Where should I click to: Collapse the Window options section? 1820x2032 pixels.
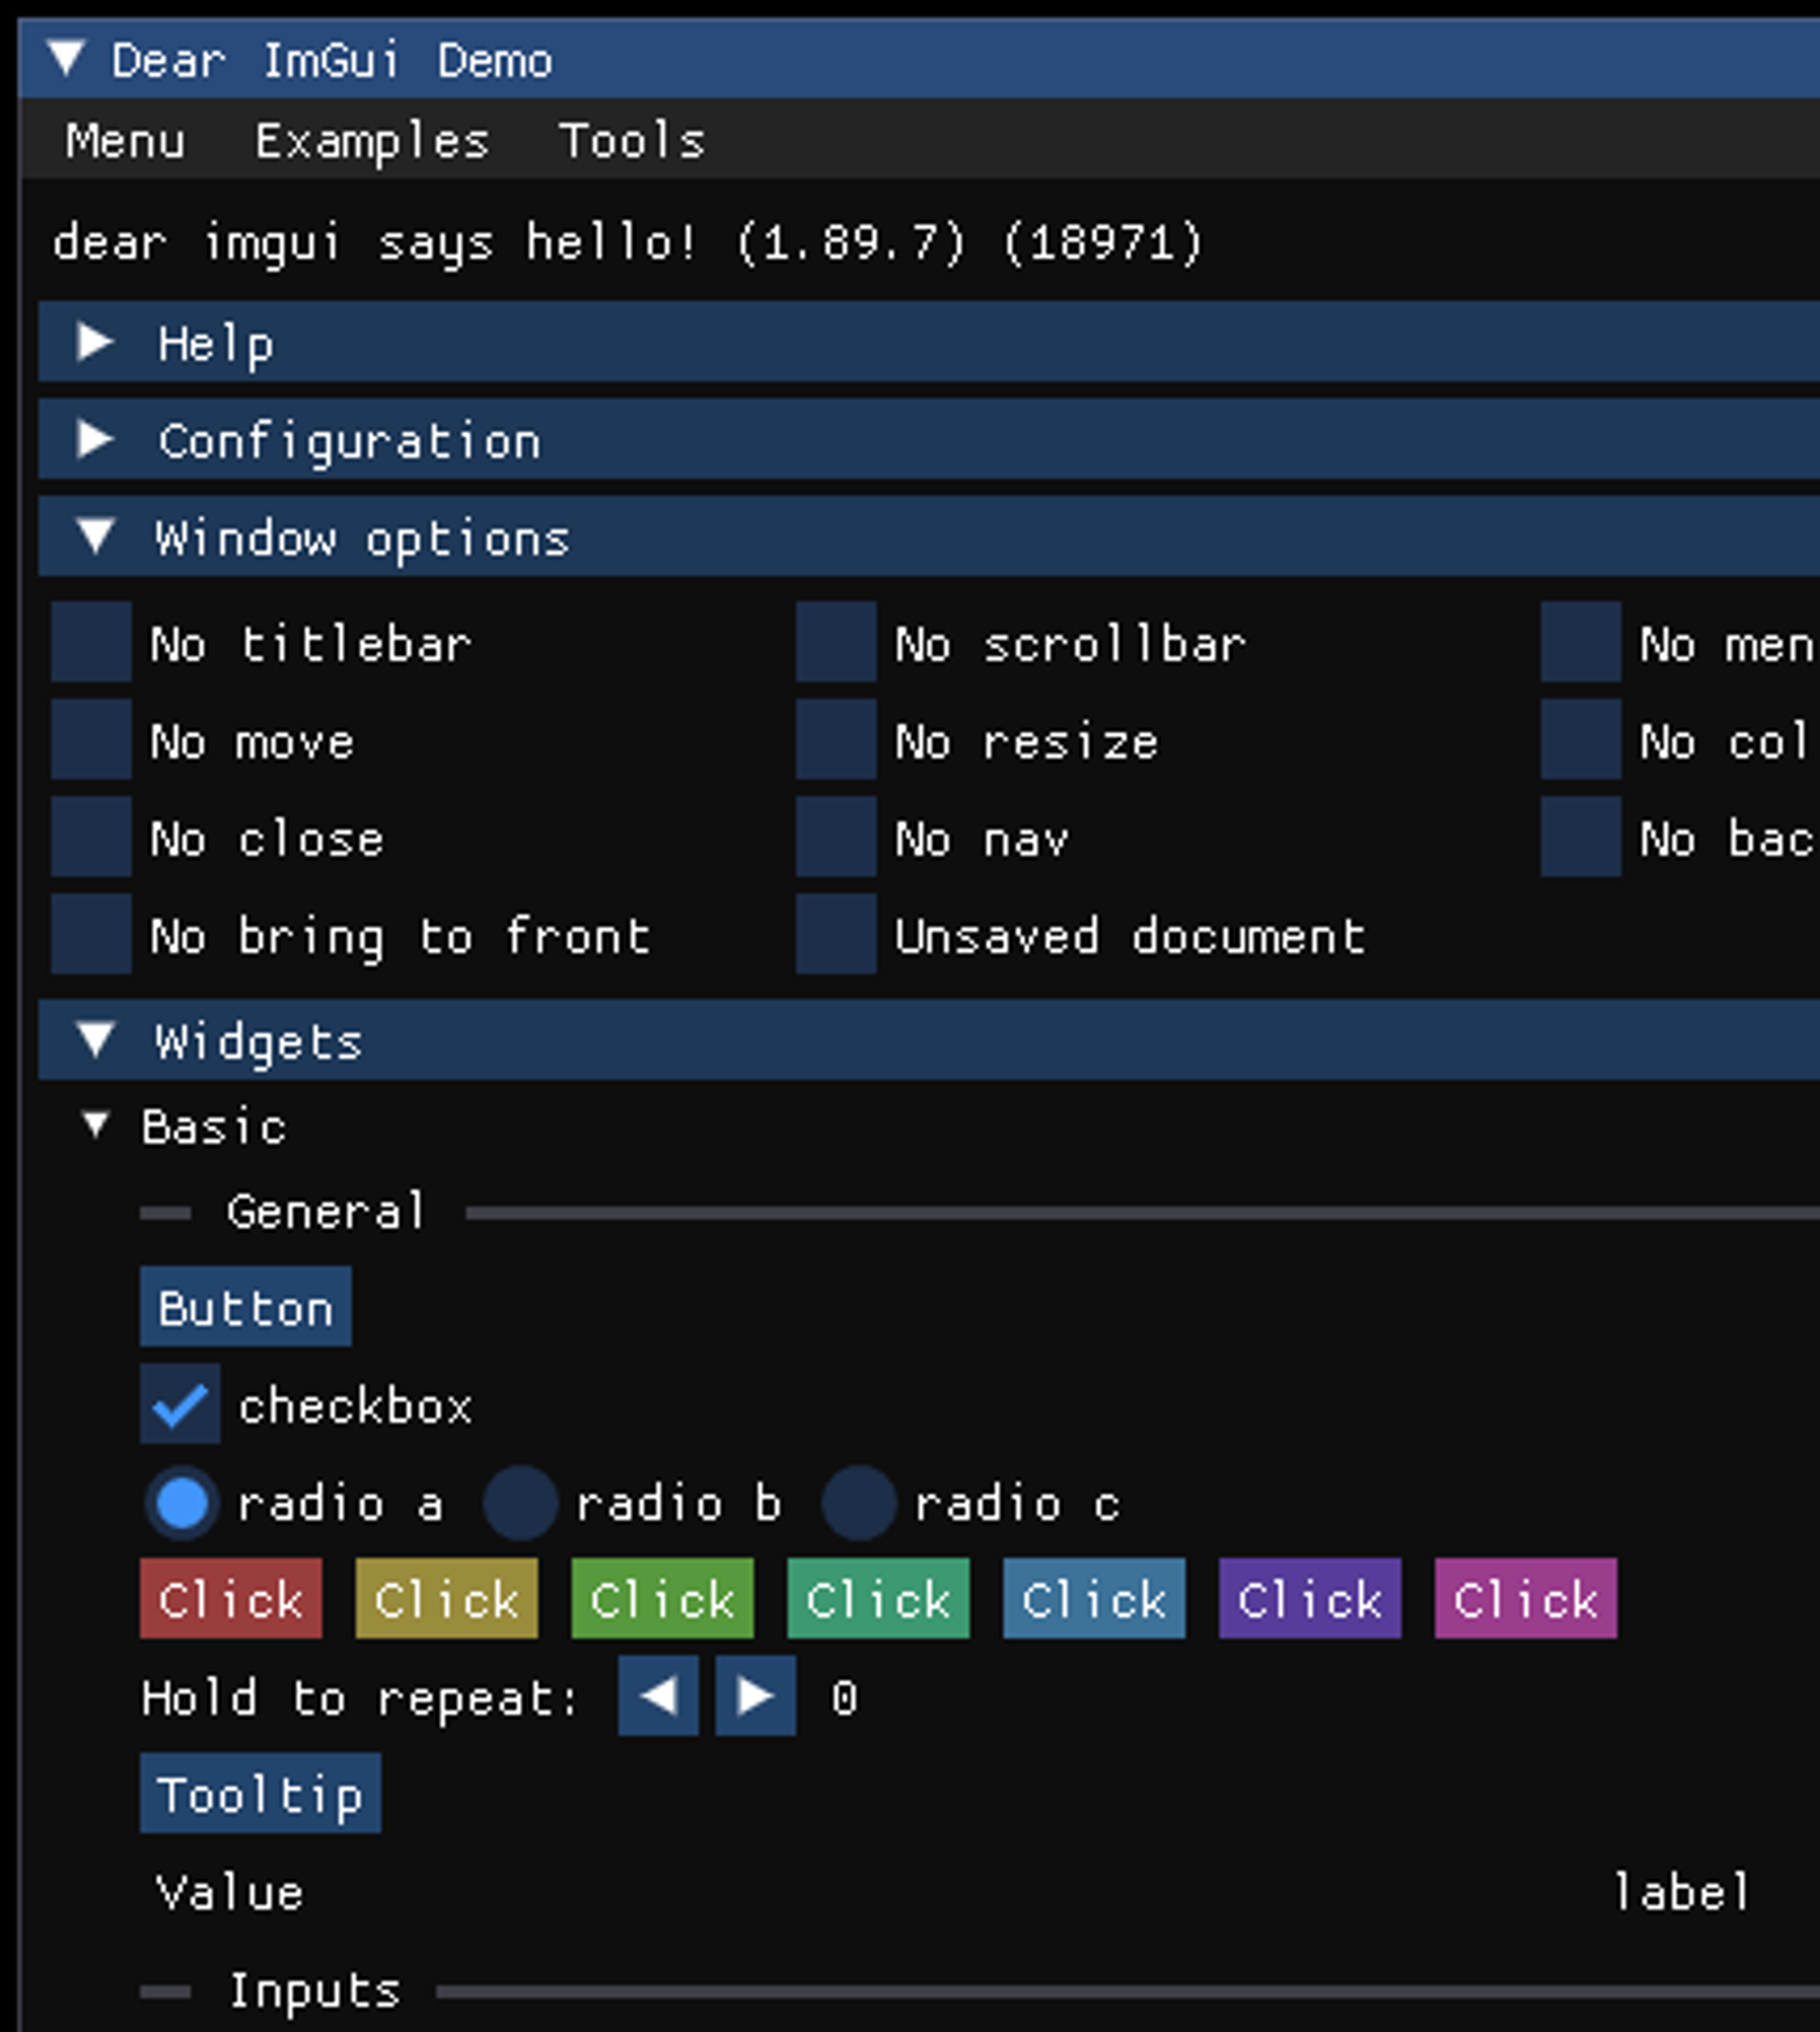(x=929, y=537)
